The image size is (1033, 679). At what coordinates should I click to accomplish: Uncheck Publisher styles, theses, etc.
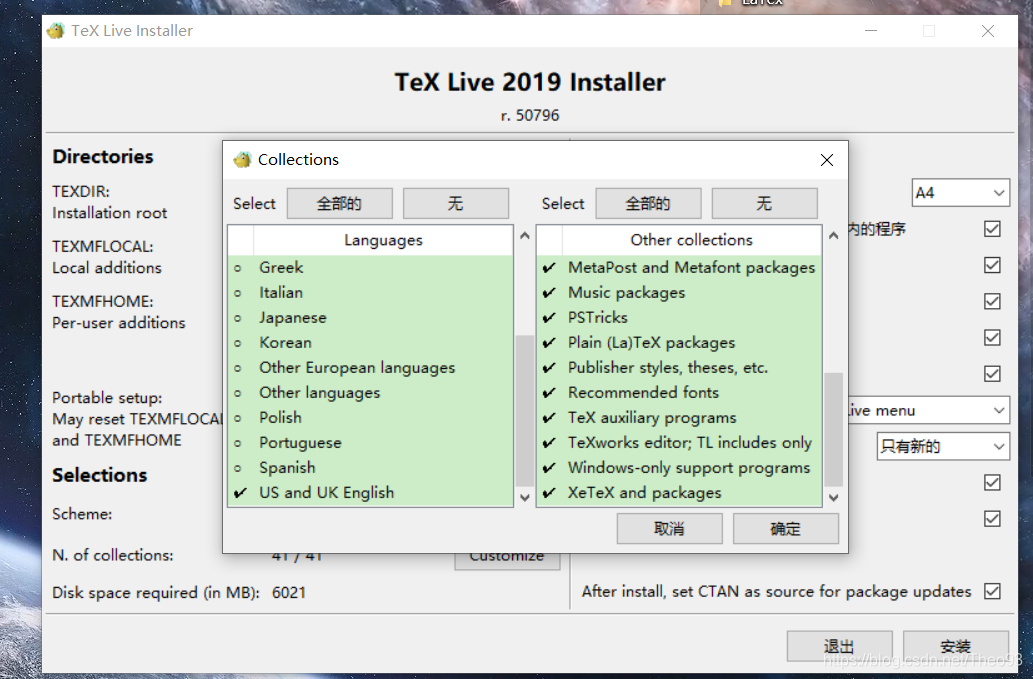point(679,367)
